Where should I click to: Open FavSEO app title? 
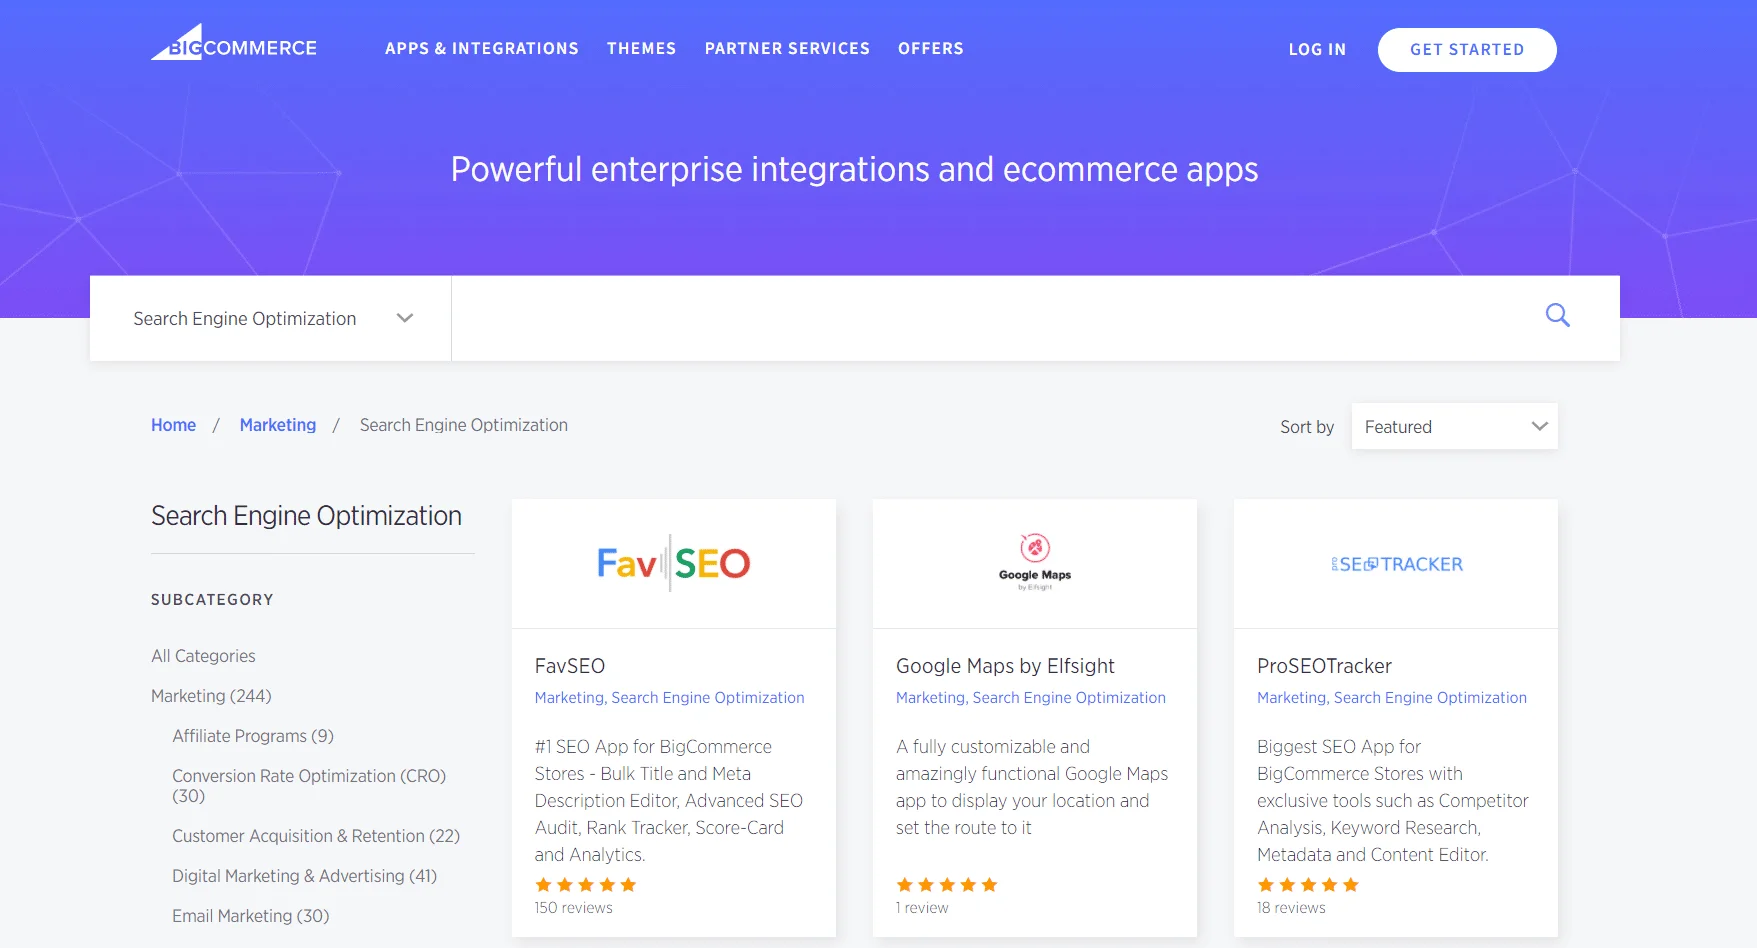point(569,666)
